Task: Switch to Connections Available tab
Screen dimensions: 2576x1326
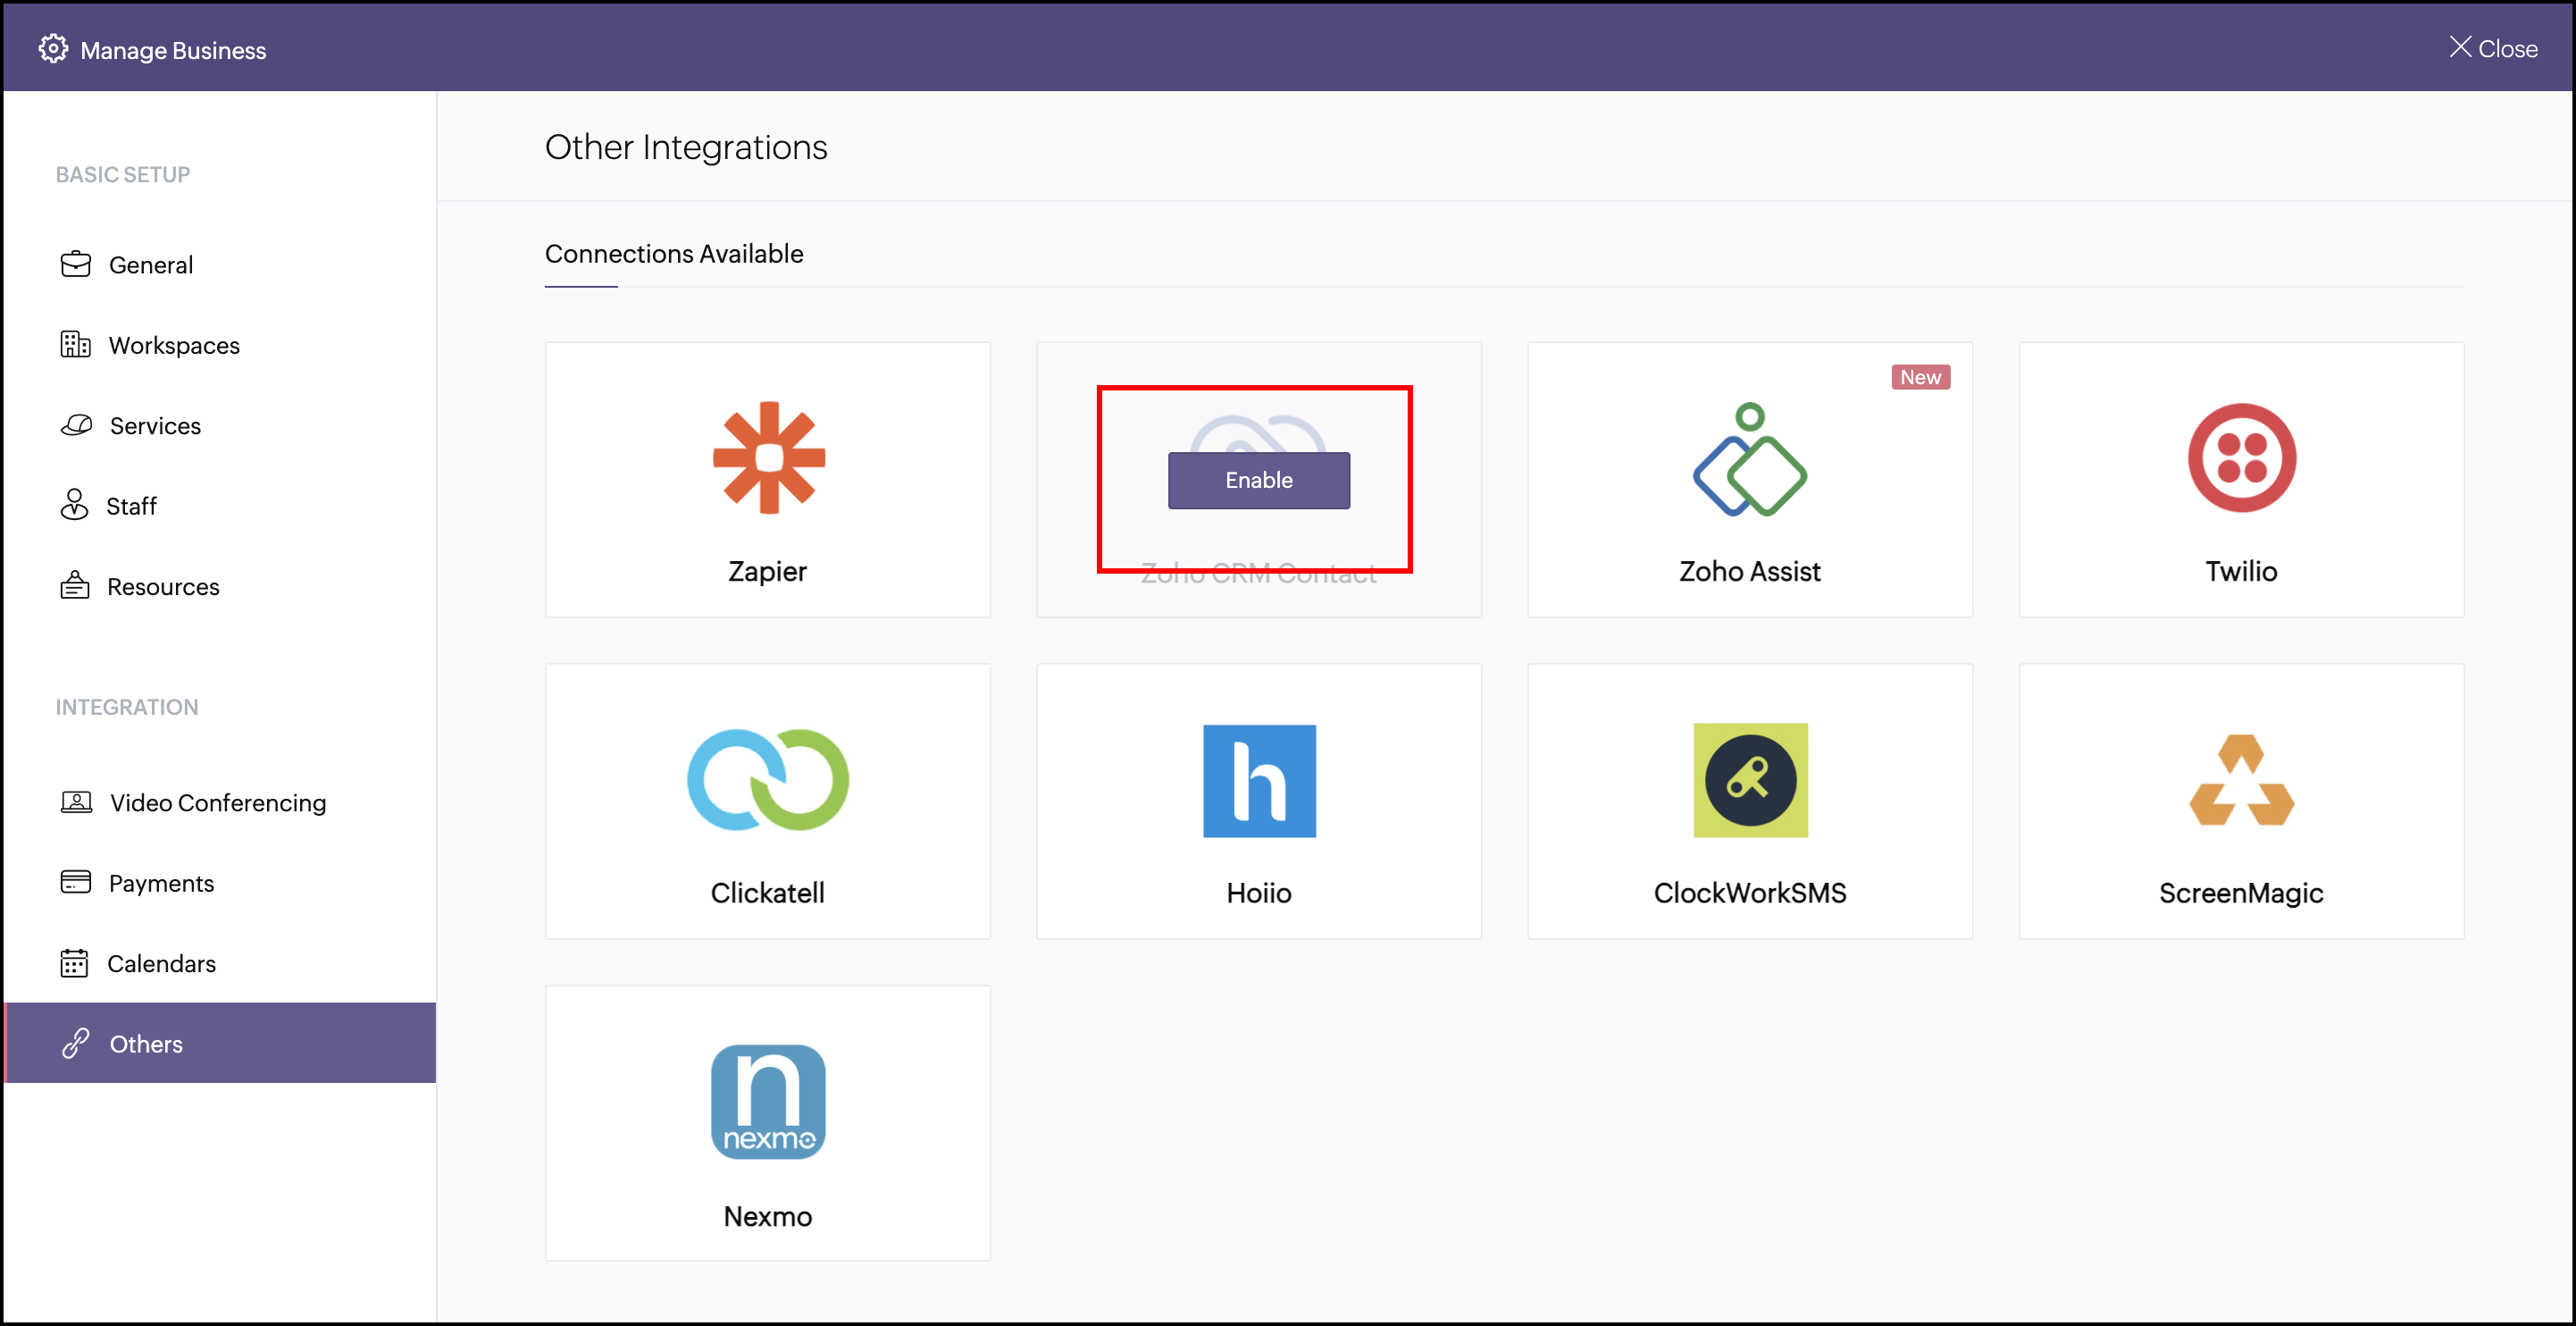Action: coord(674,254)
